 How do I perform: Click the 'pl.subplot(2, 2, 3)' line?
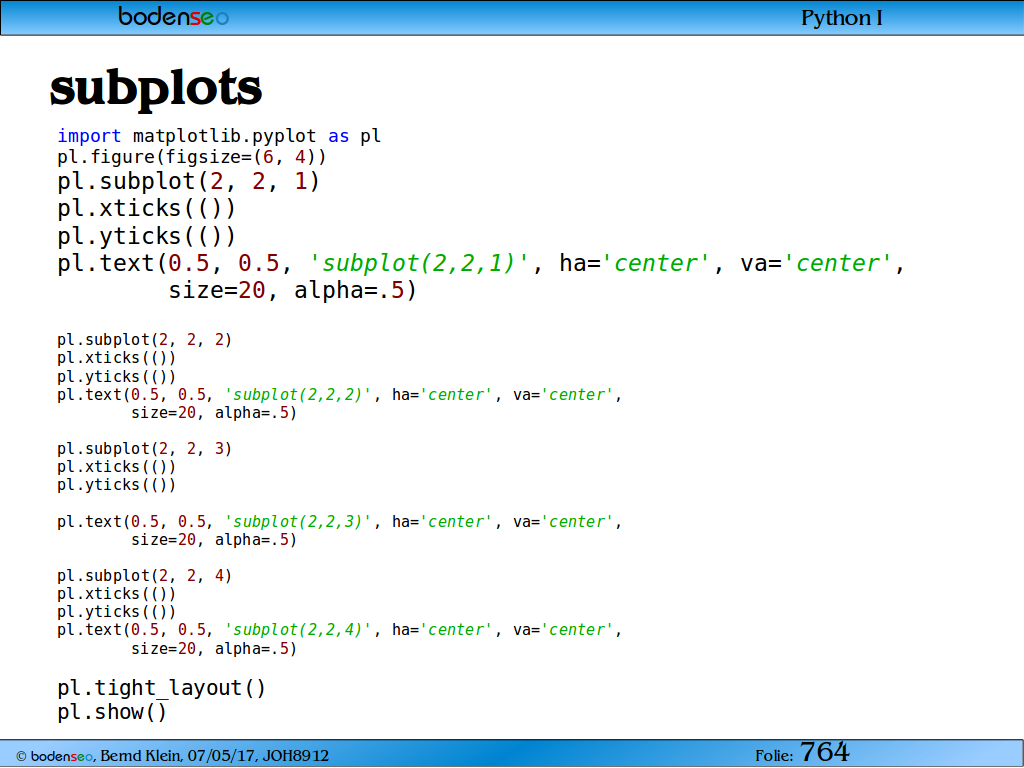click(144, 449)
